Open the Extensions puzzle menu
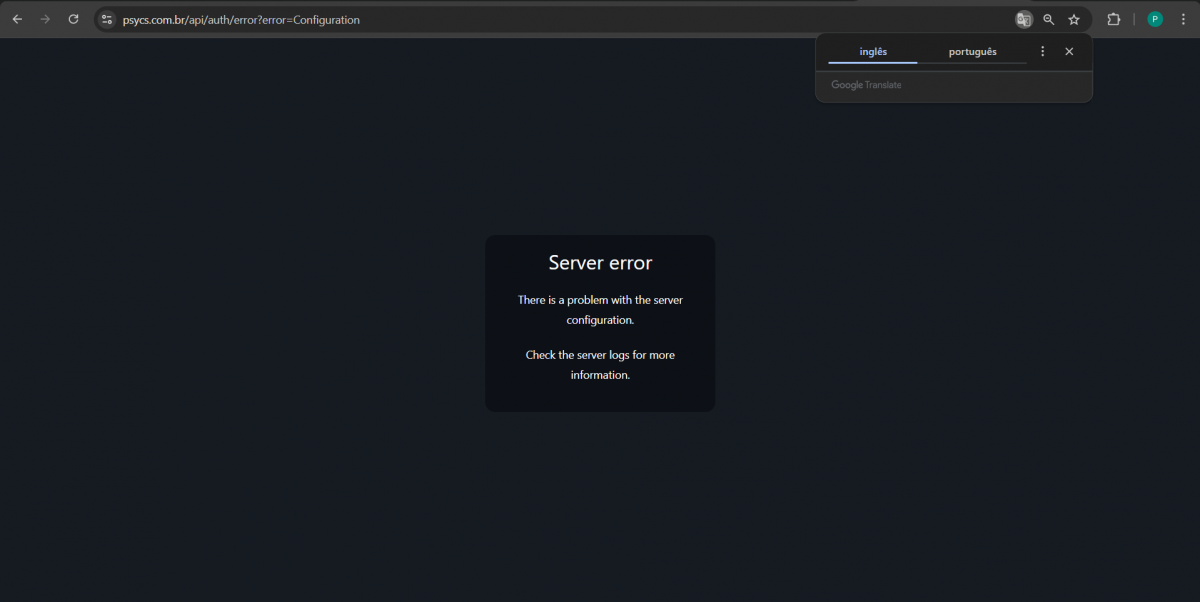 pos(1113,19)
